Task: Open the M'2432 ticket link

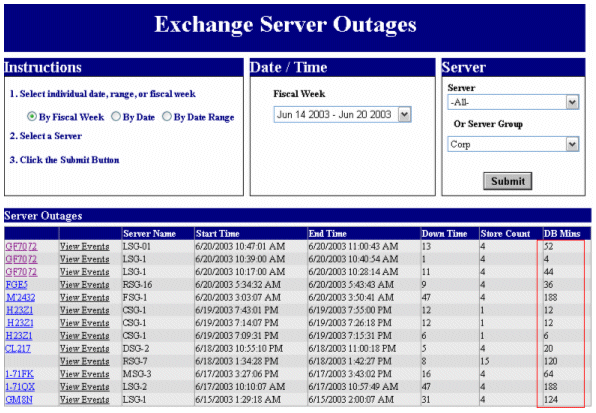Action: click(21, 297)
